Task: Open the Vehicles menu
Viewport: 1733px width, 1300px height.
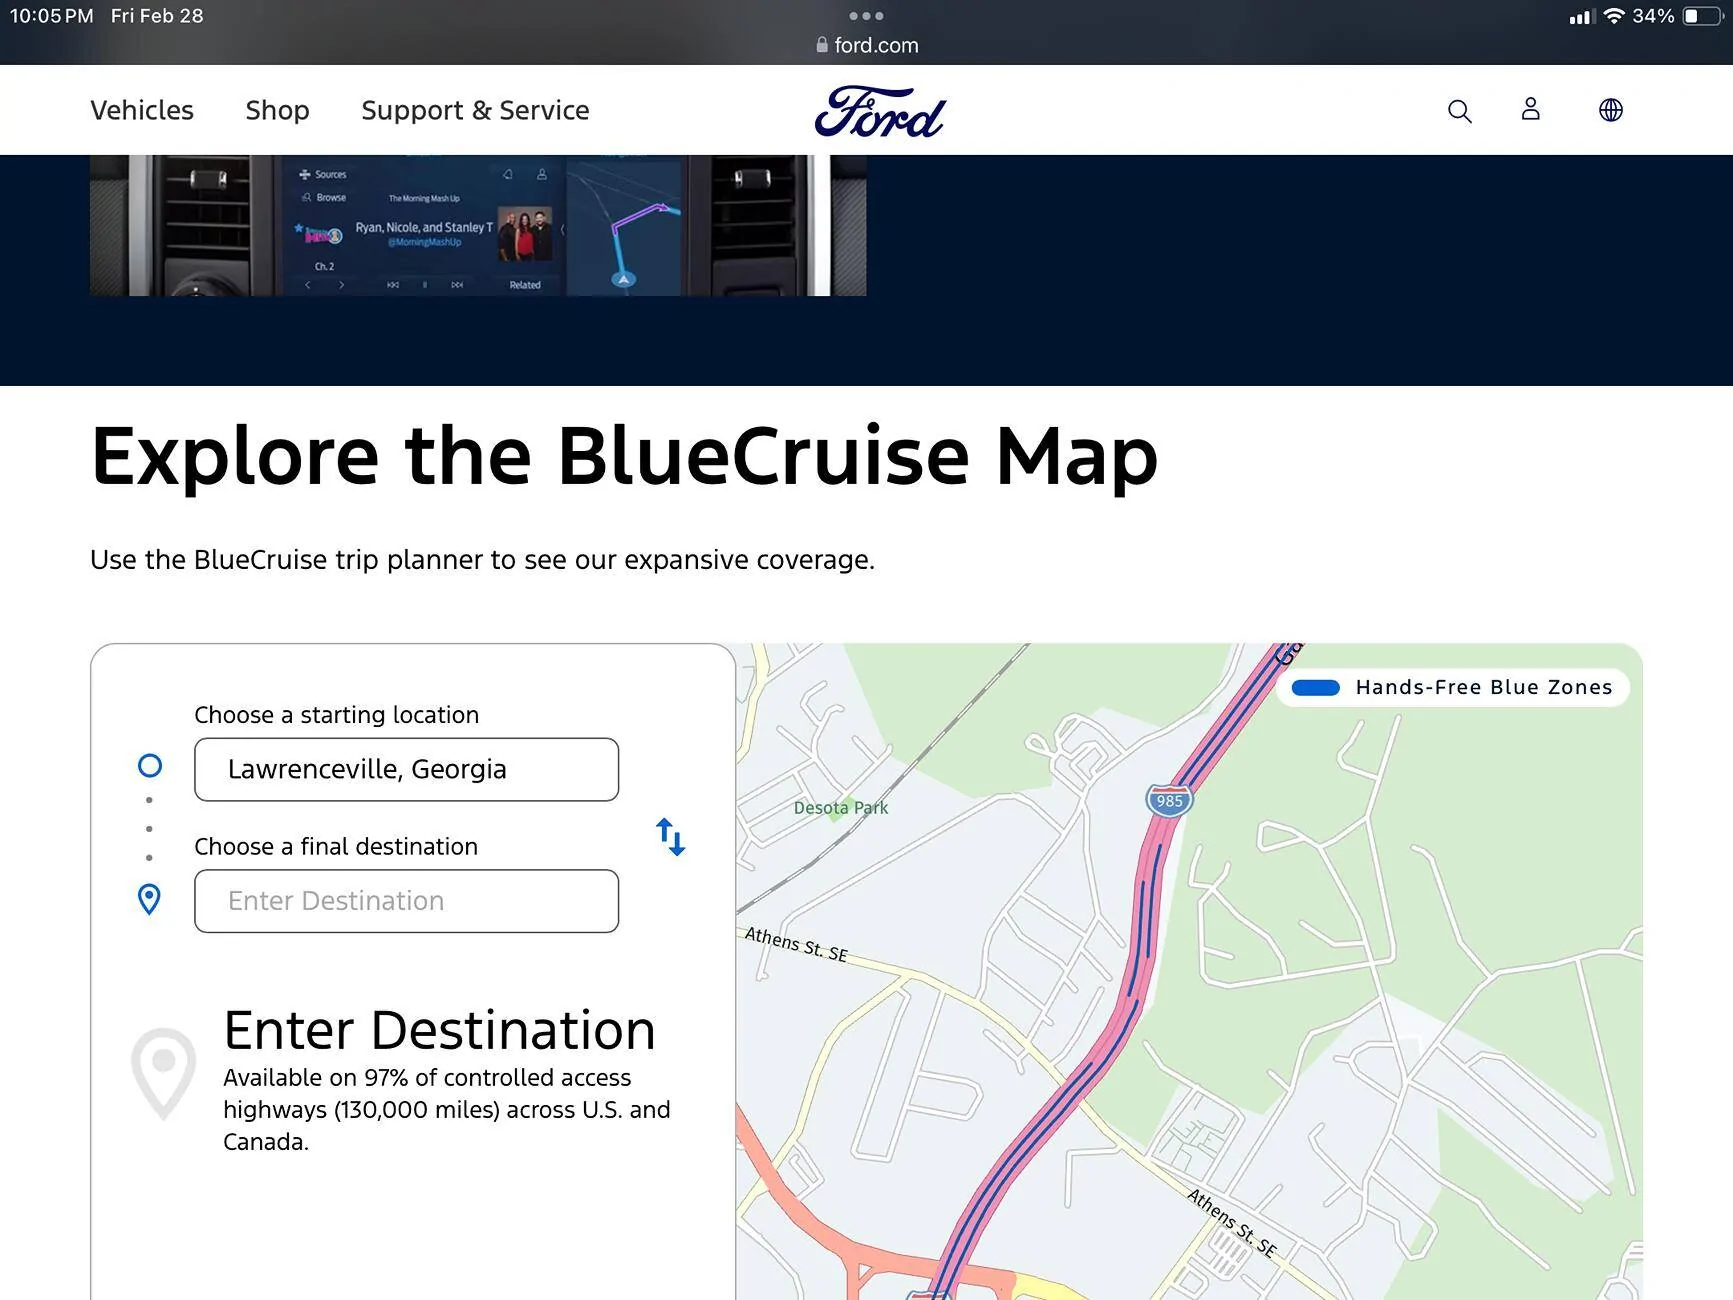Action: pyautogui.click(x=142, y=110)
